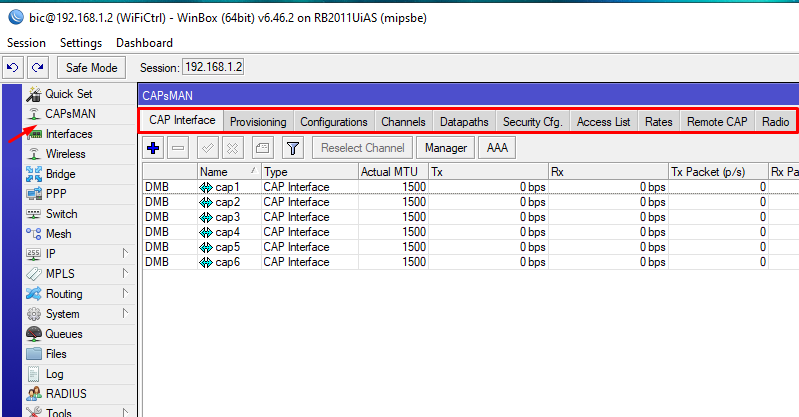Click the Comment note icon
The image size is (799, 417).
pos(261,148)
